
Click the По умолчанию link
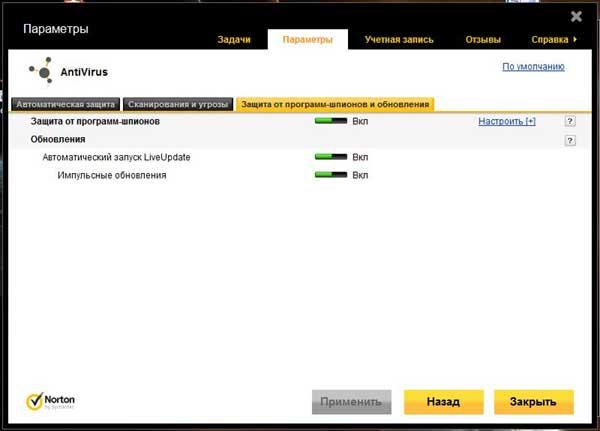click(x=533, y=67)
